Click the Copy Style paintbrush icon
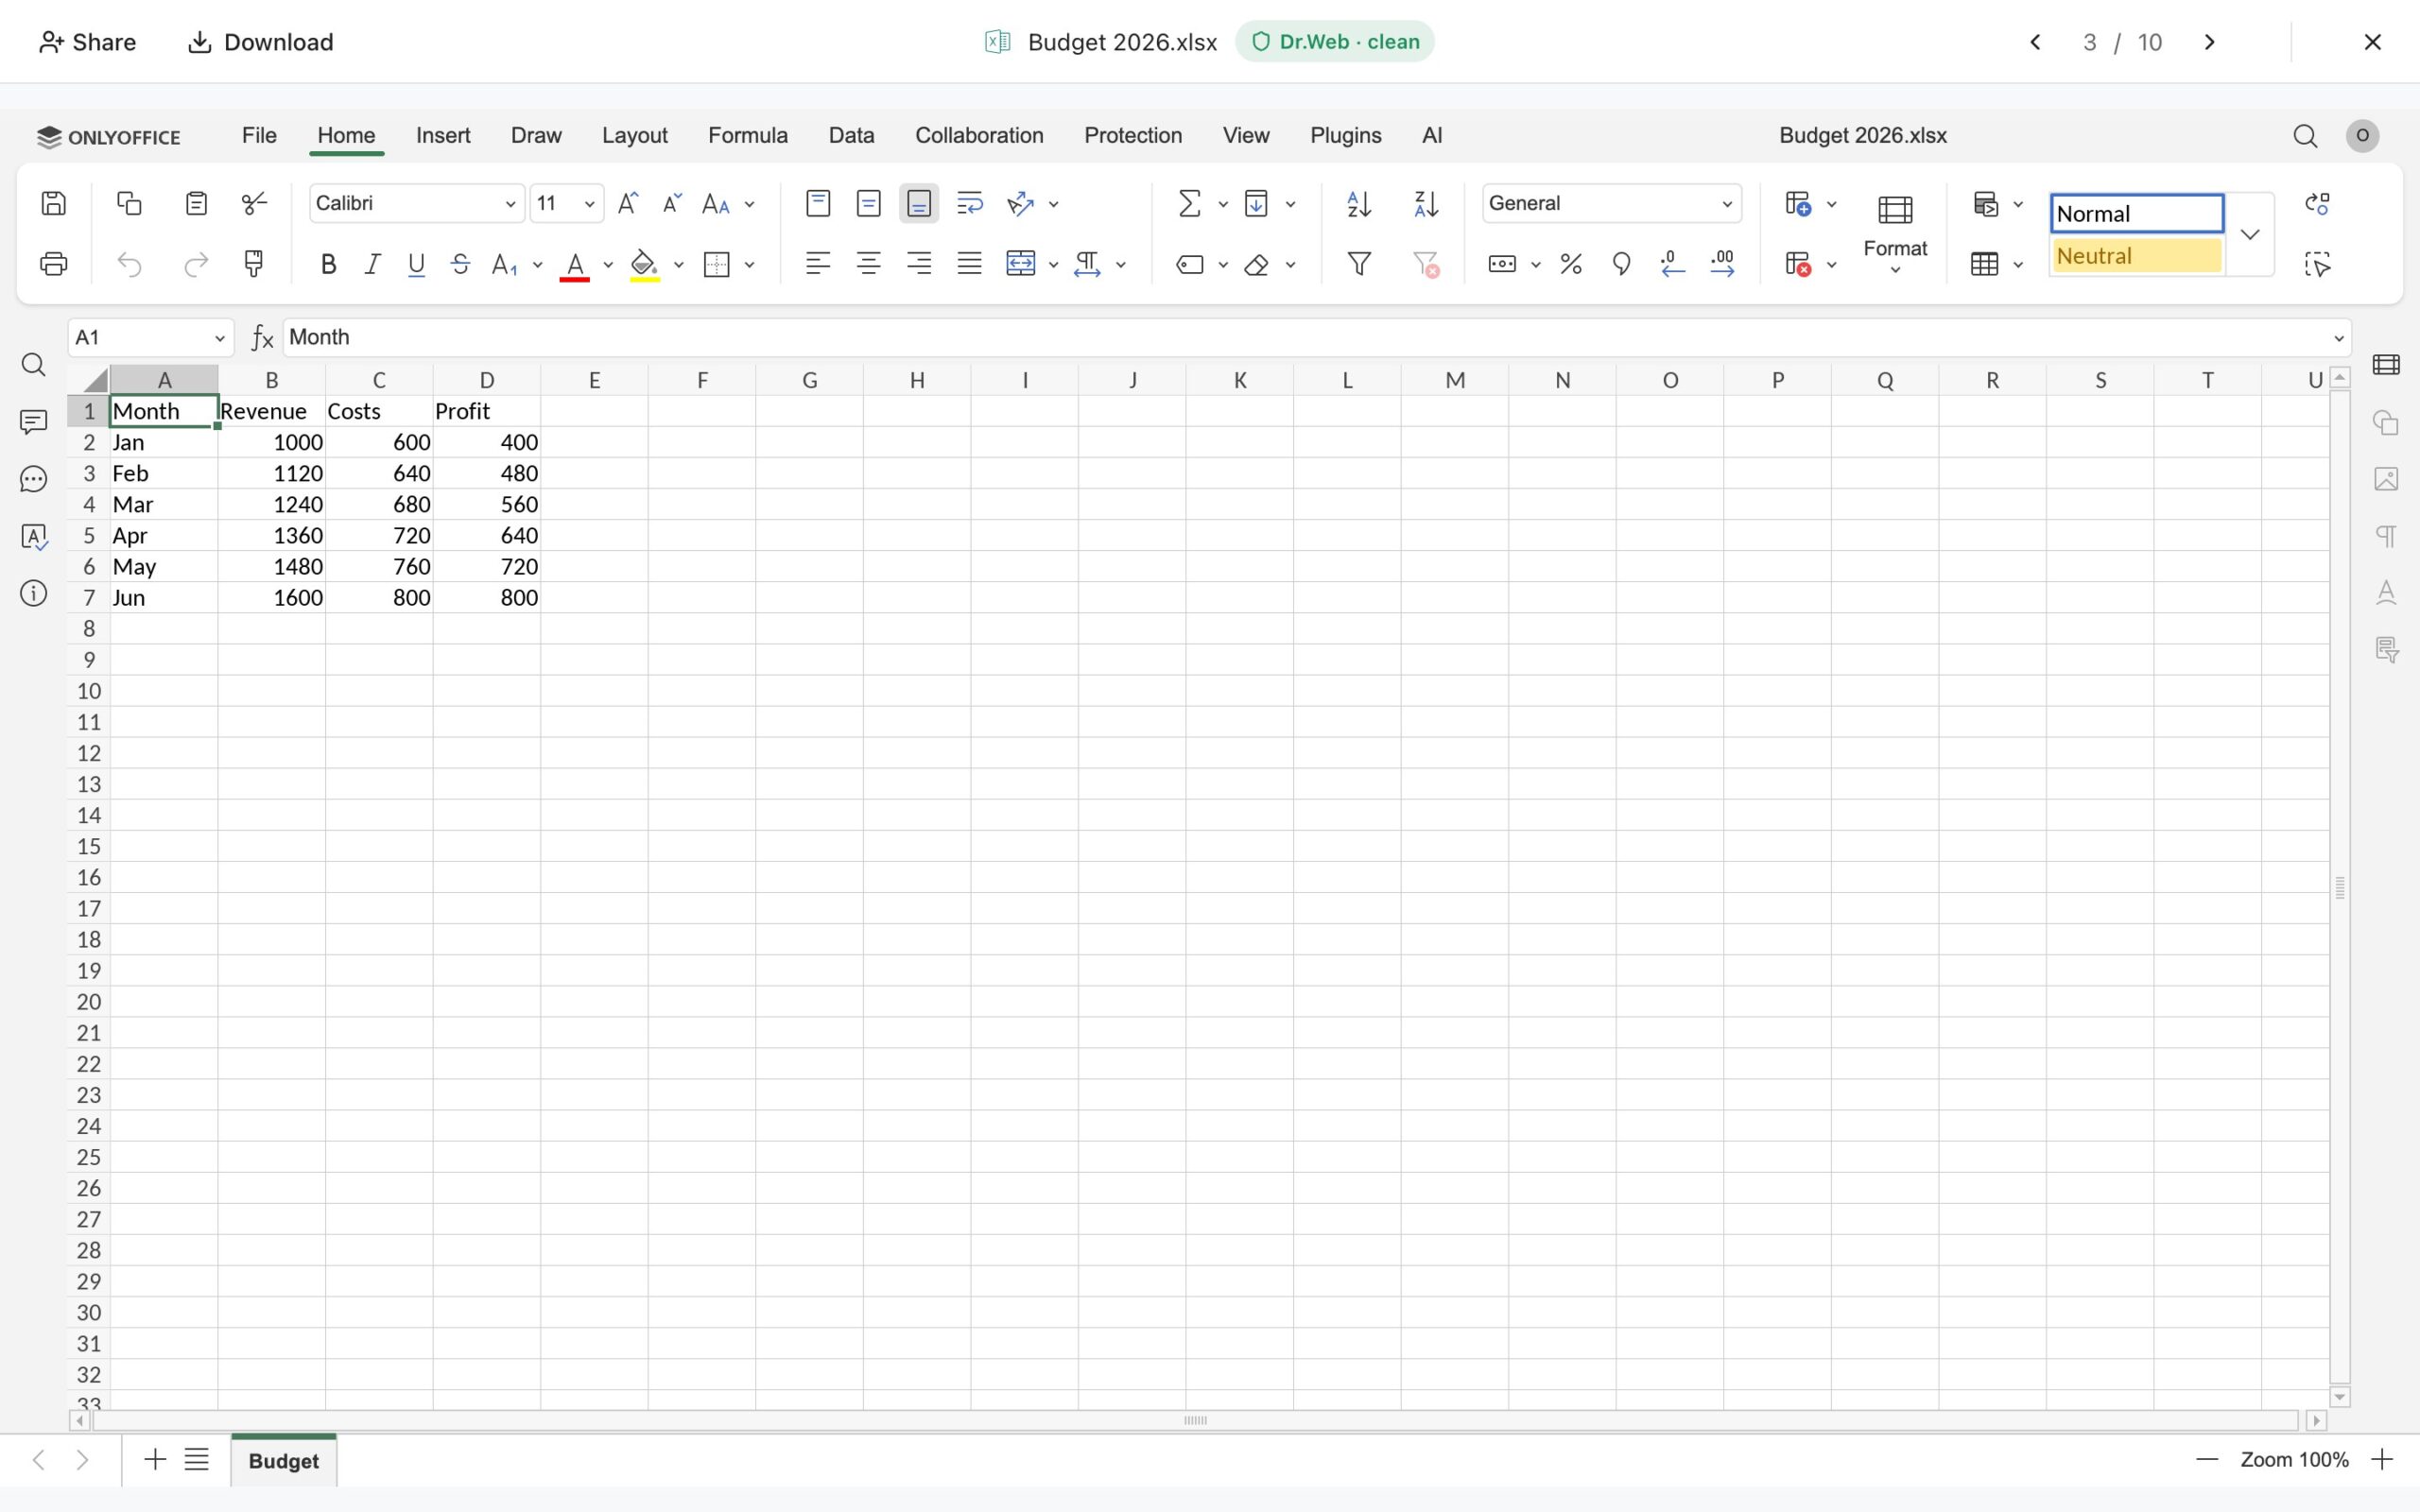 click(x=254, y=264)
